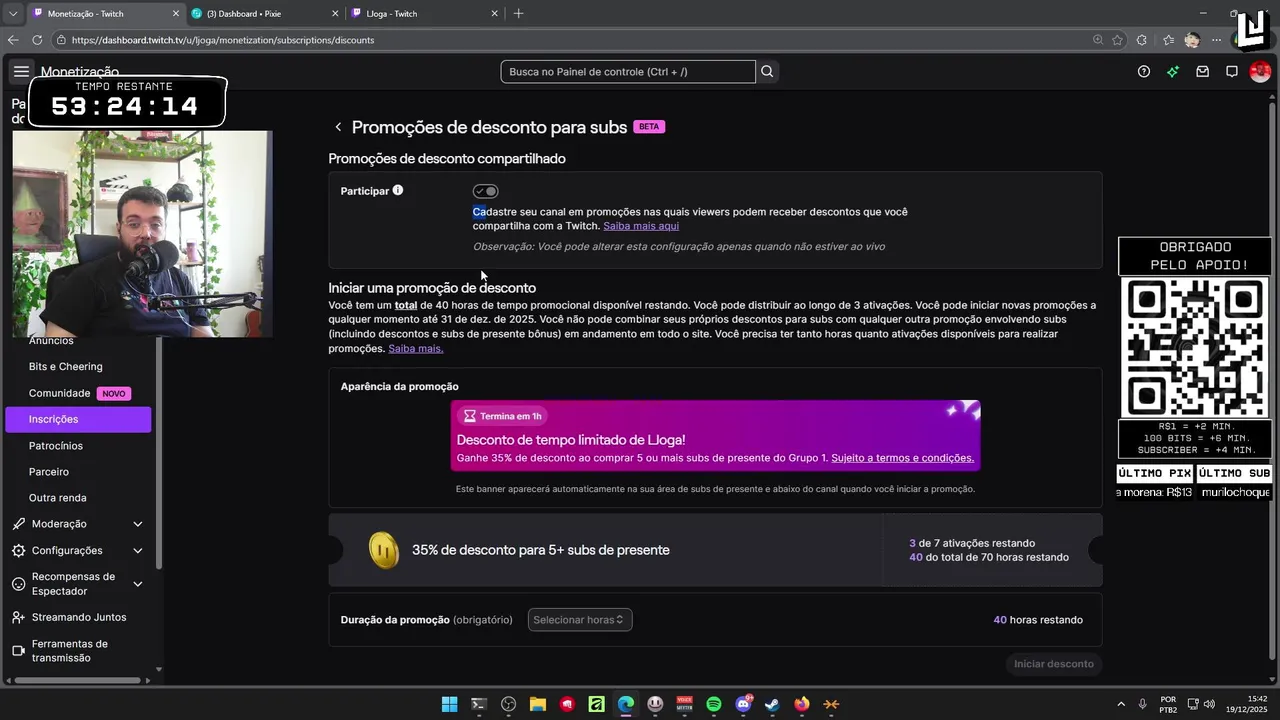The height and width of the screenshot is (720, 1280).
Task: Open Patrocínios in sidebar
Action: [56, 446]
